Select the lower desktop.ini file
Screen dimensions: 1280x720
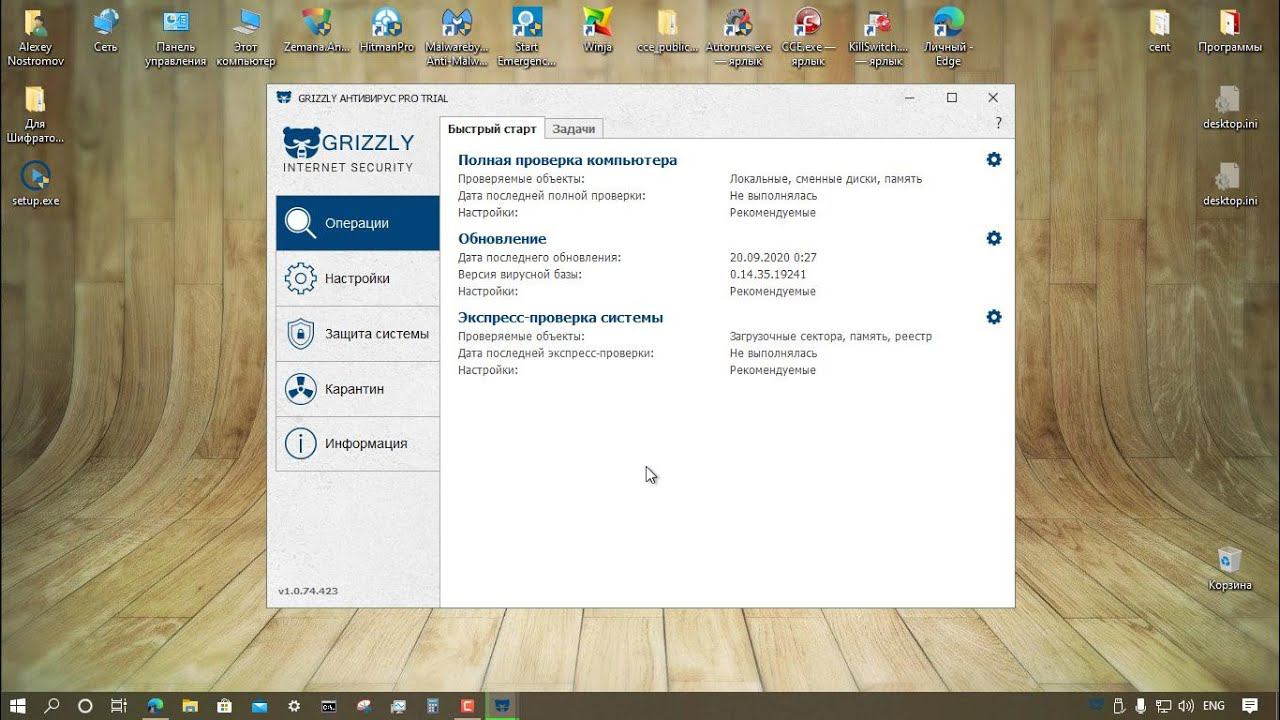[1230, 185]
